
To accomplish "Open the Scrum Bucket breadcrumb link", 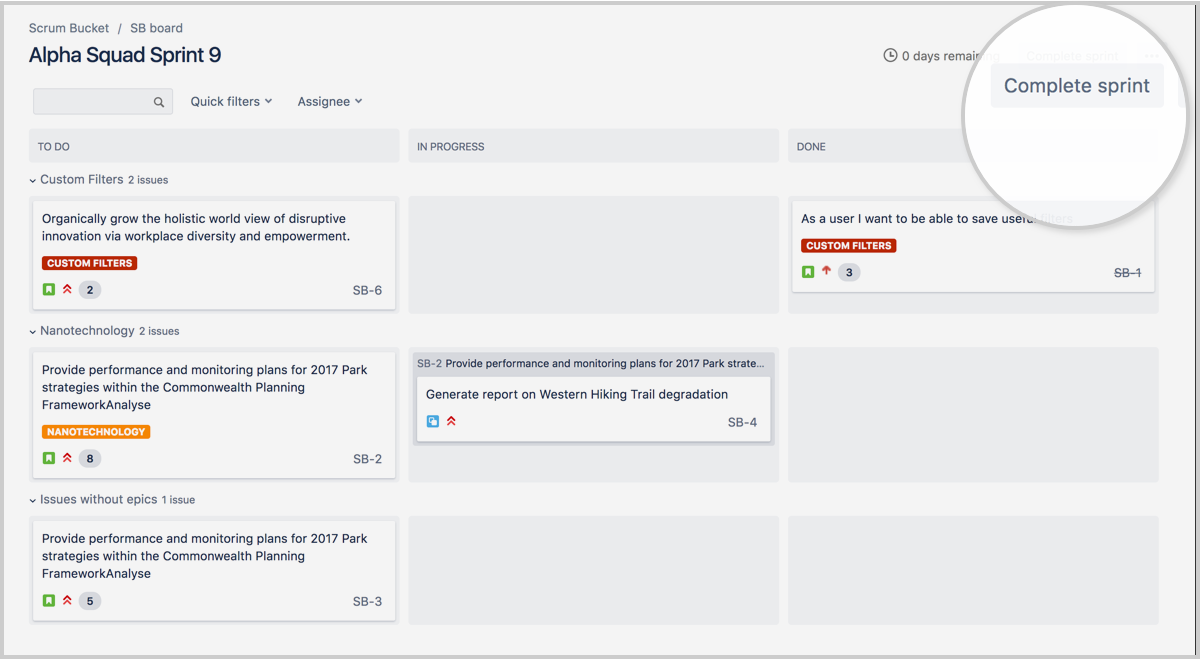I will (68, 28).
